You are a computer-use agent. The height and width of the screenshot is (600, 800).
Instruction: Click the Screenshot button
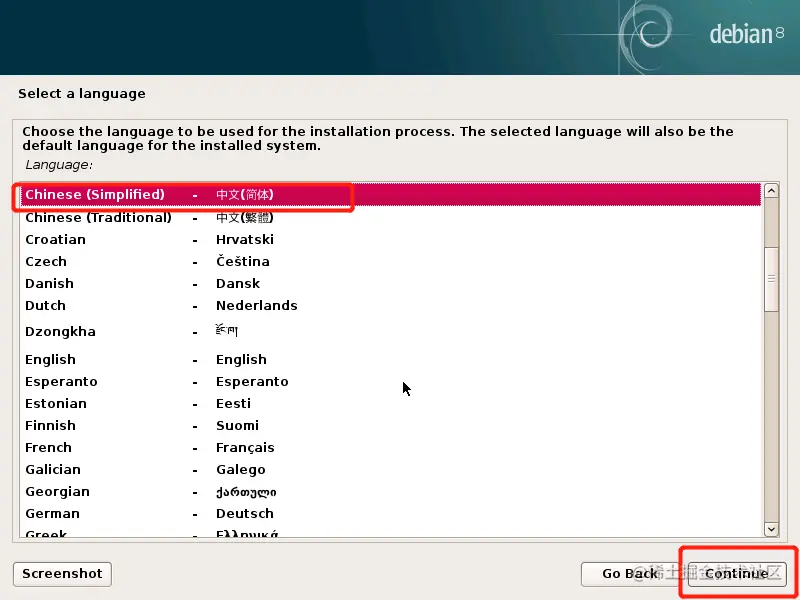(x=62, y=574)
